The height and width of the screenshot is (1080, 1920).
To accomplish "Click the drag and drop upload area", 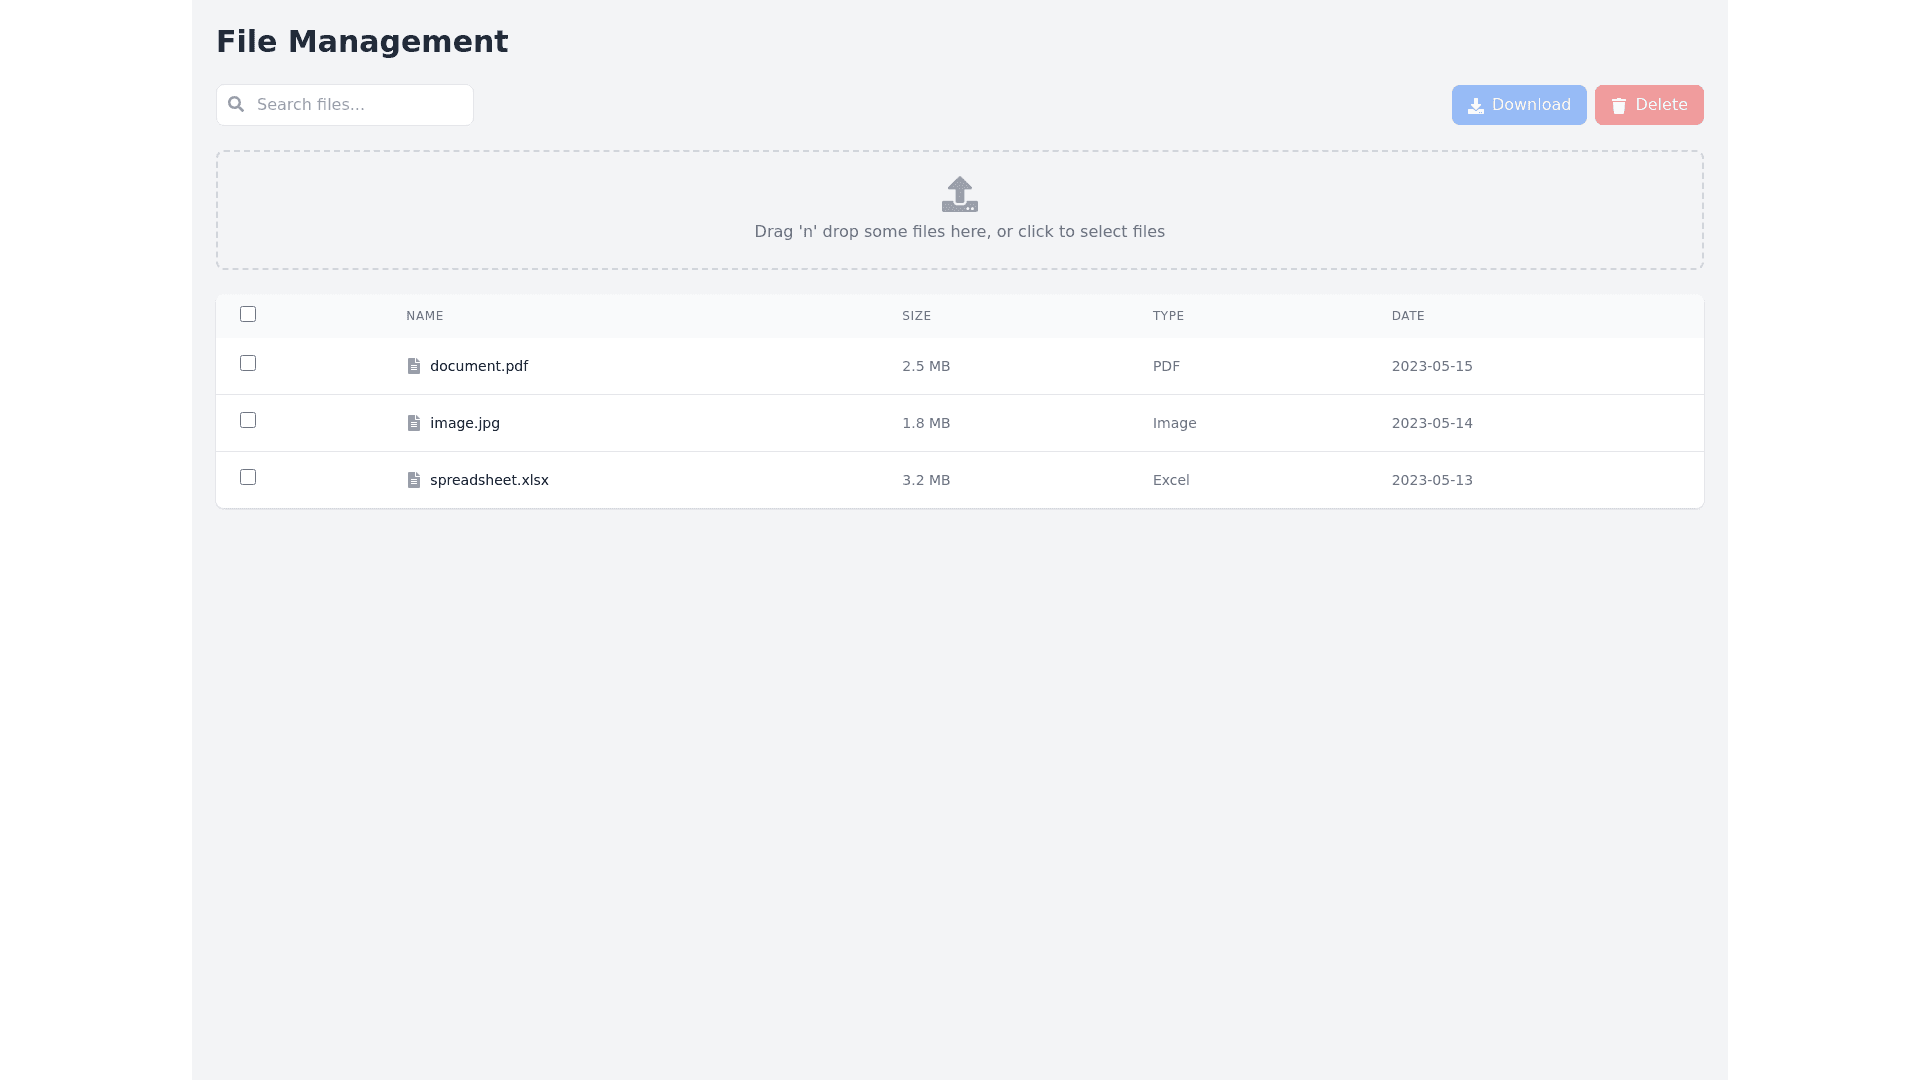I will (959, 231).
